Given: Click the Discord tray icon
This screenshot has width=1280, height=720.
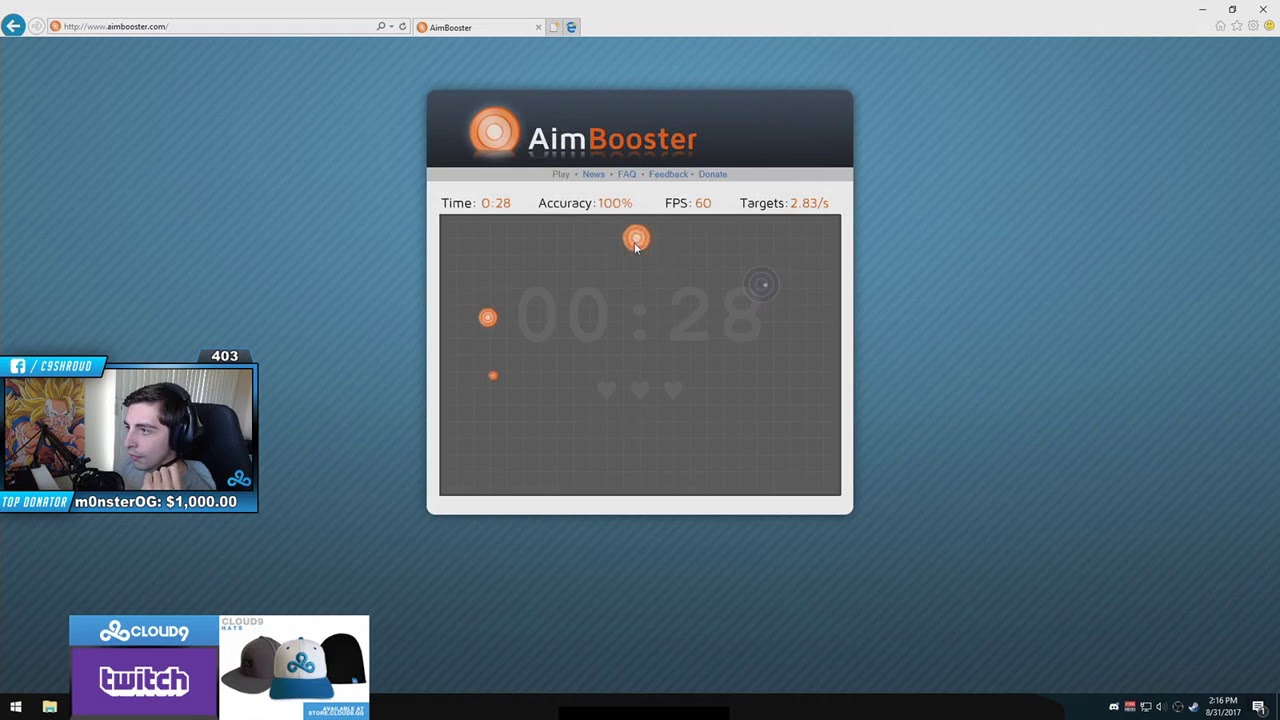Looking at the screenshot, I should [1113, 707].
